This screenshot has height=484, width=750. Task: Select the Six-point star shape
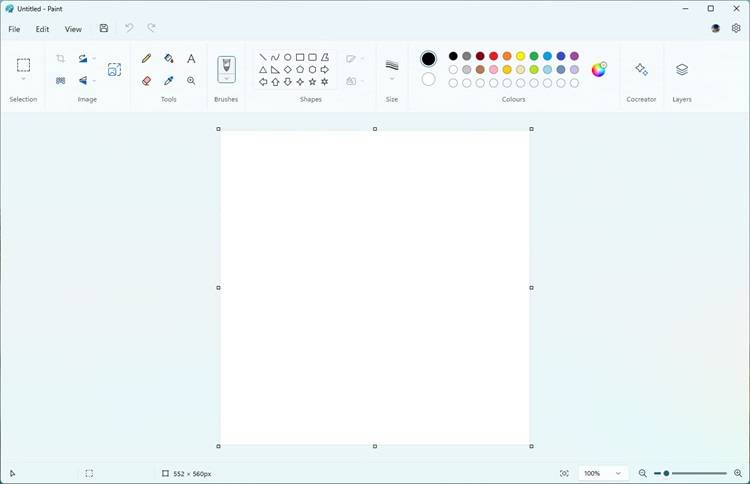coord(325,82)
